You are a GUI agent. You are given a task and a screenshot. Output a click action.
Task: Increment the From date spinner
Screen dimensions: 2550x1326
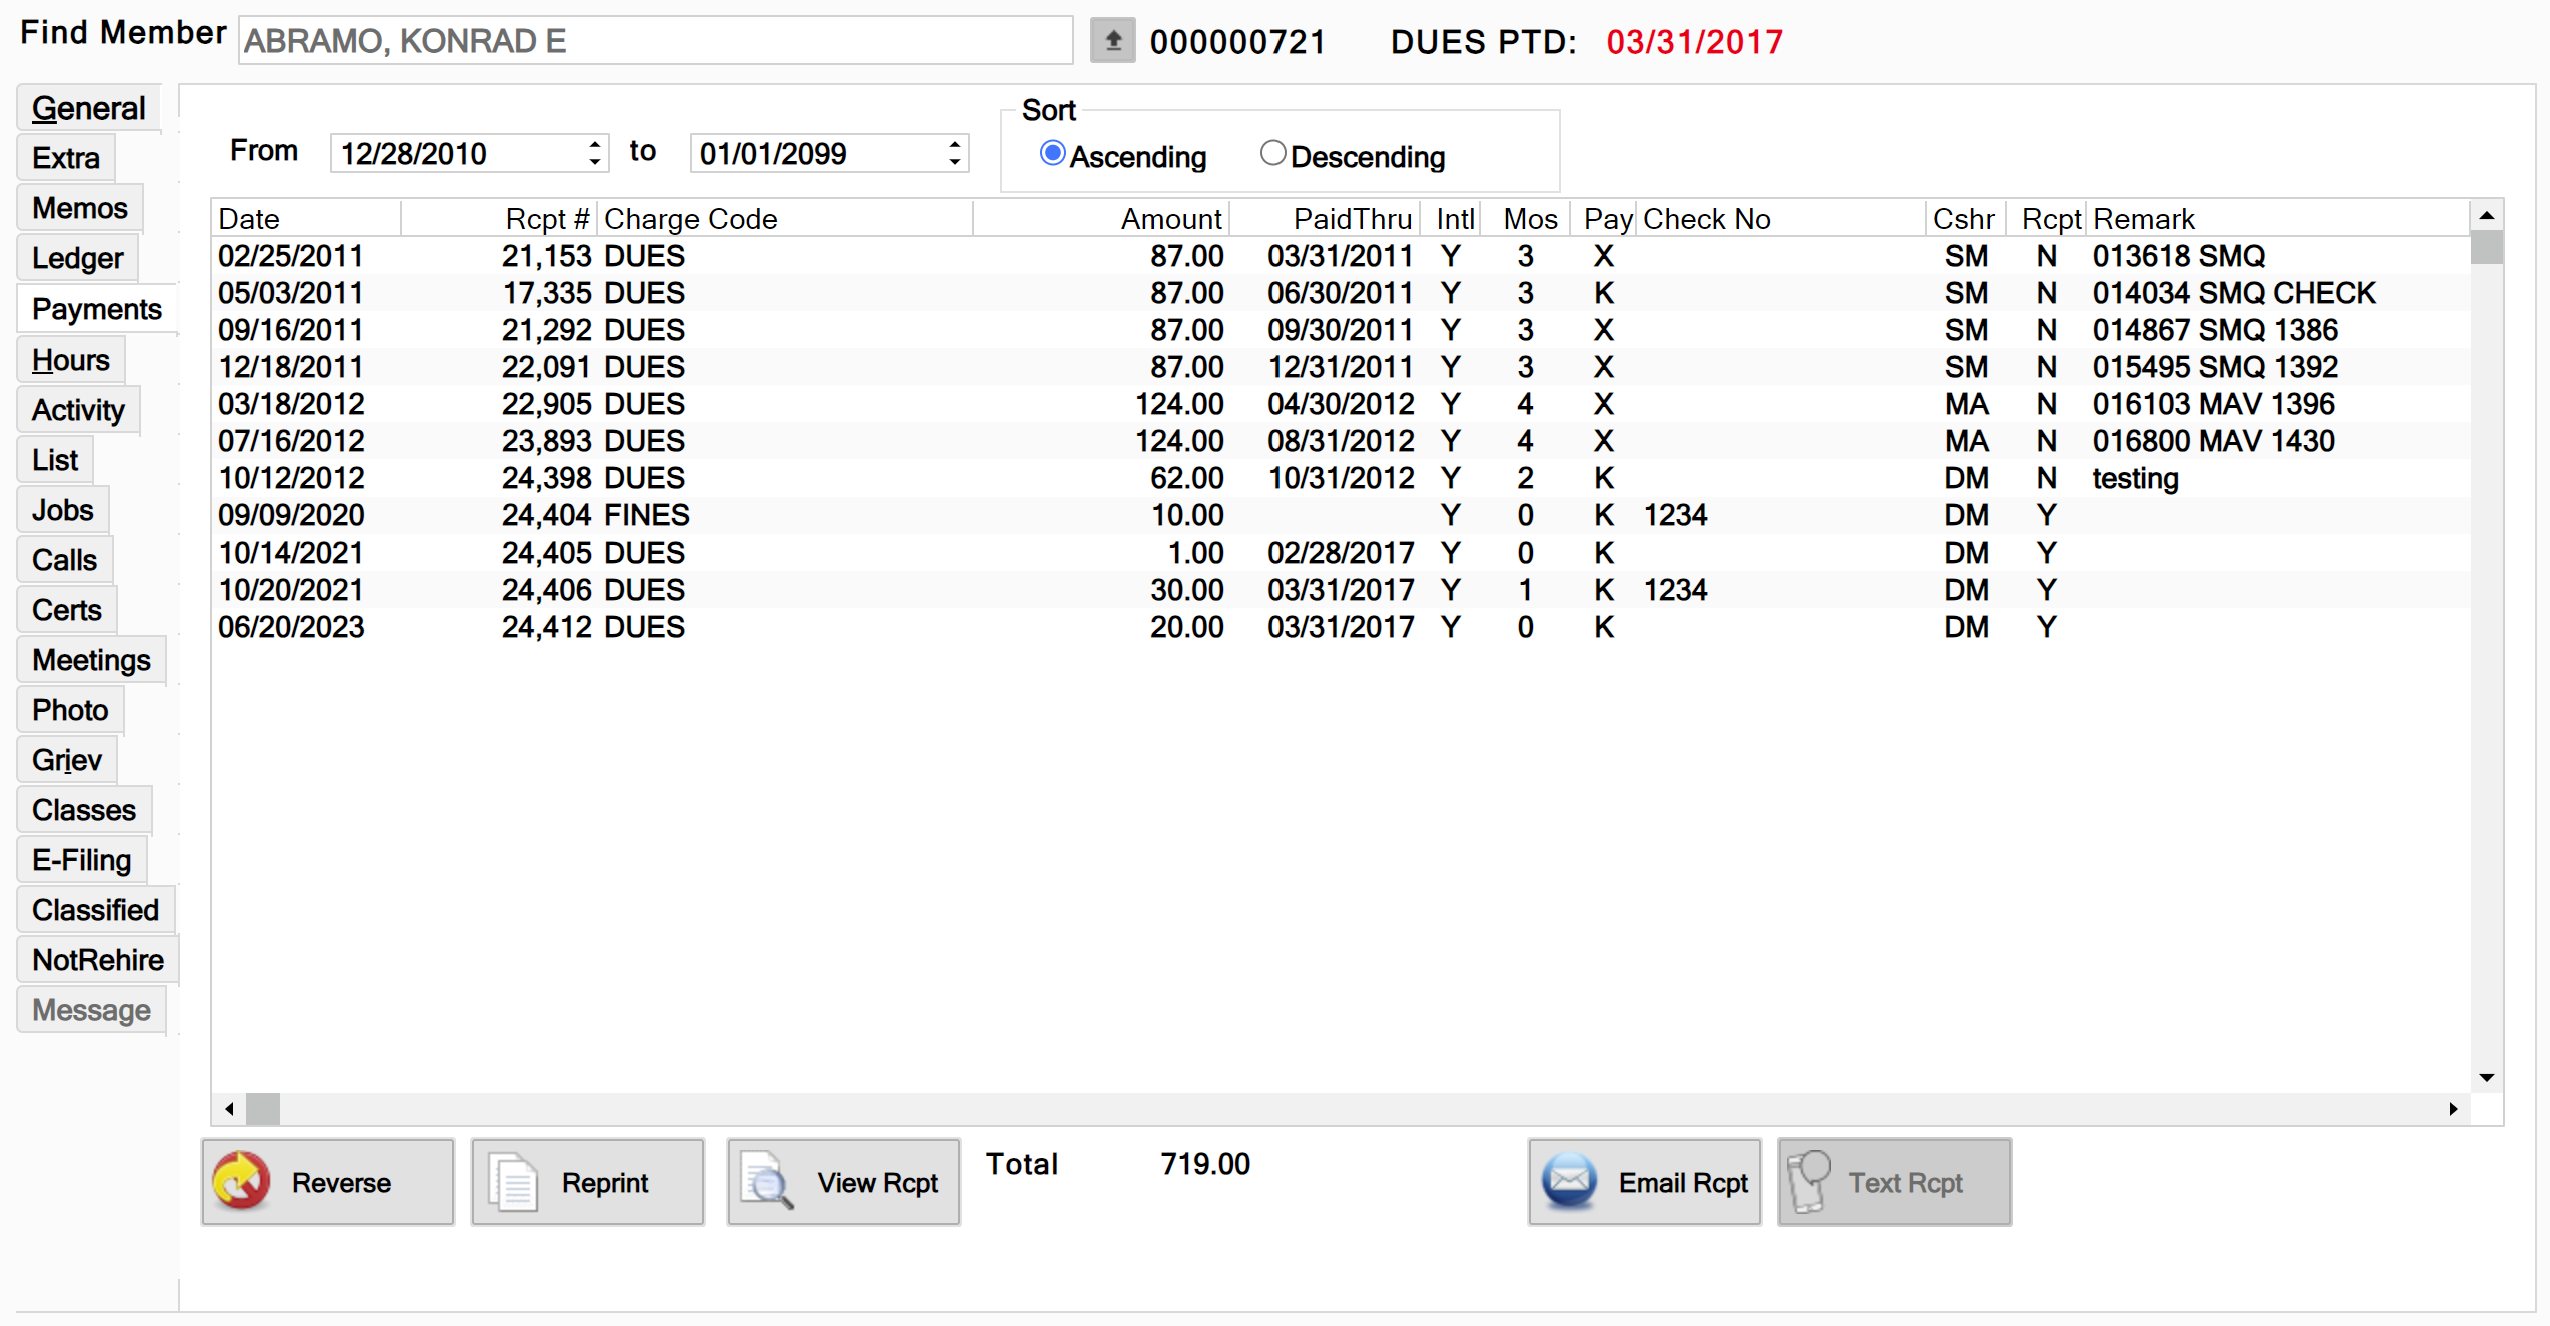click(x=595, y=144)
